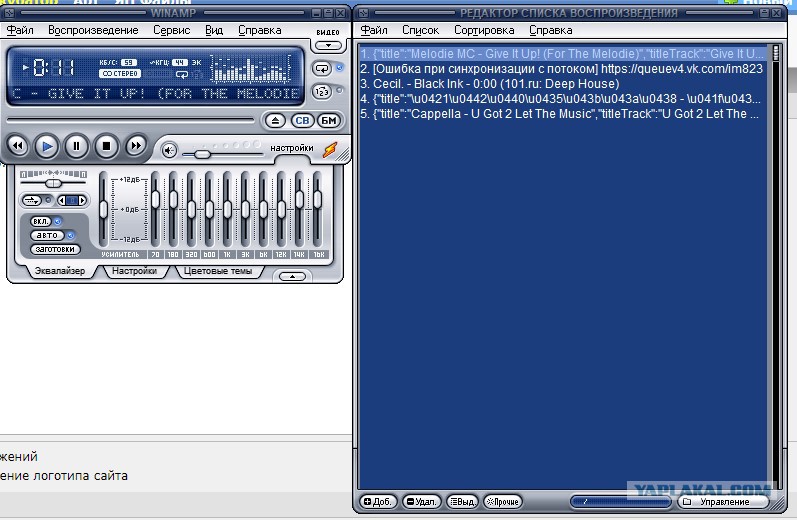Click the crossfade duration stepper
The image size is (797, 520).
point(72,200)
